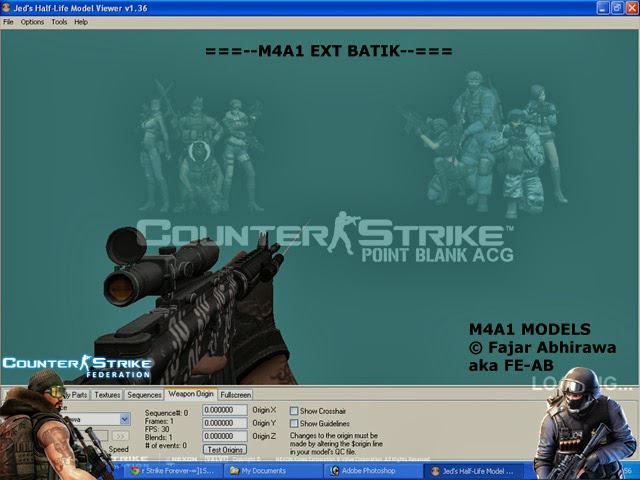Click the M4A1 MODELS caption text
Viewport: 640px width, 480px height.
[529, 329]
